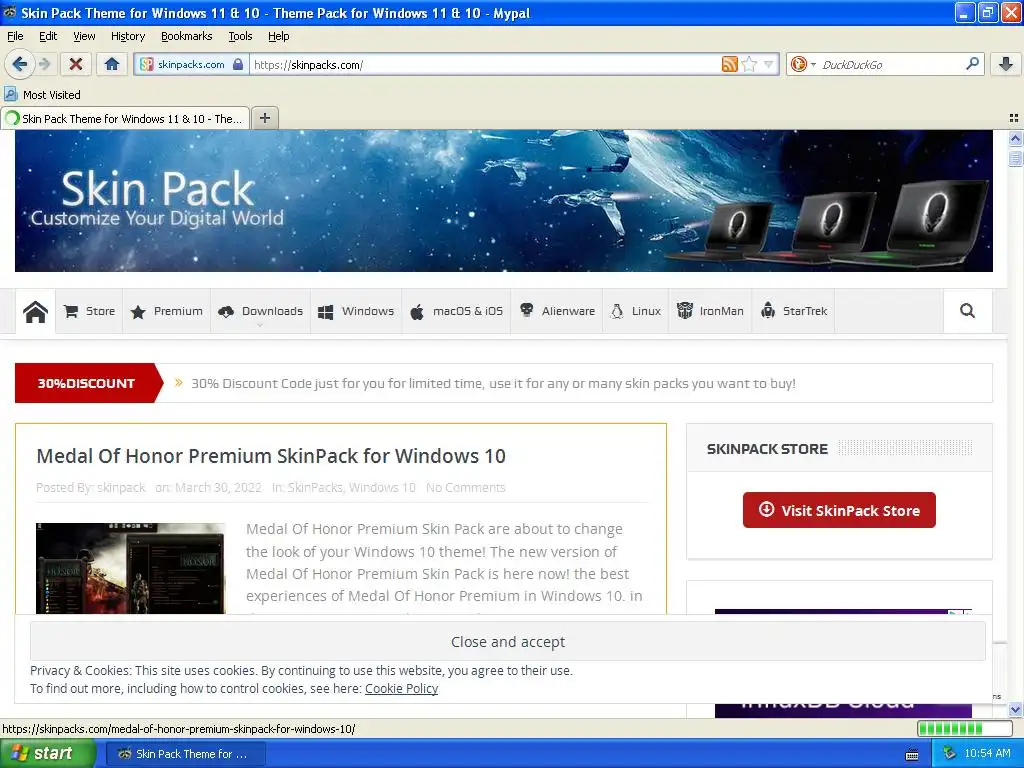Open the Tools menu
Viewport: 1024px width, 768px height.
coord(240,36)
